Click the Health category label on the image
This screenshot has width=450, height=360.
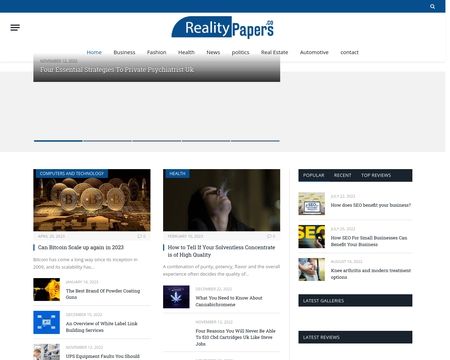pyautogui.click(x=177, y=173)
